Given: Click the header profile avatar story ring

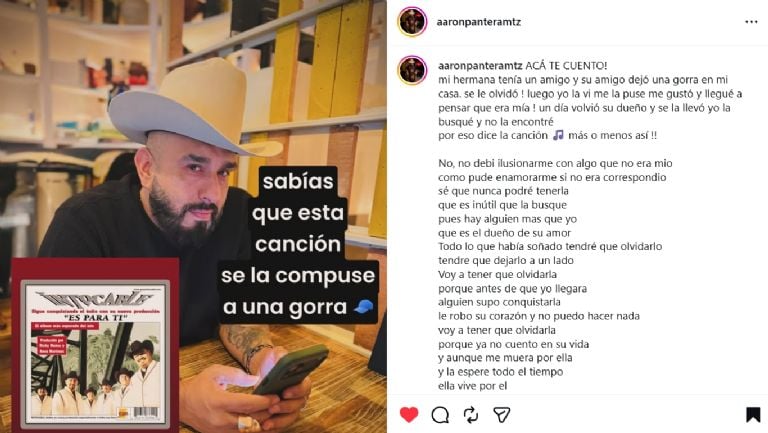Looking at the screenshot, I should tap(412, 22).
